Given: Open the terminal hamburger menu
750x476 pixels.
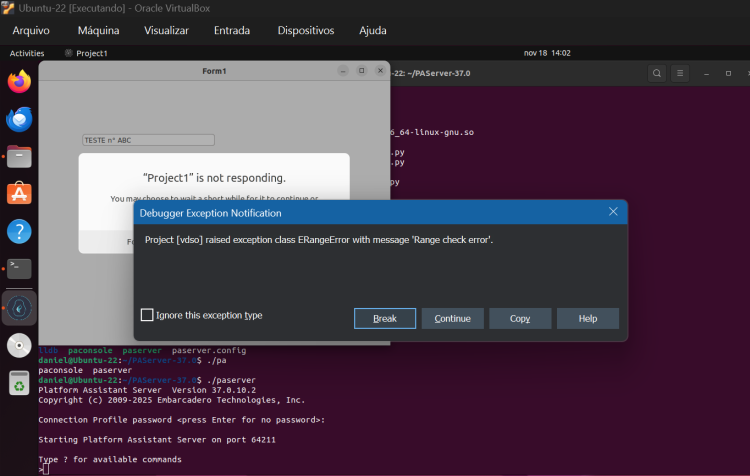Looking at the screenshot, I should 680,73.
